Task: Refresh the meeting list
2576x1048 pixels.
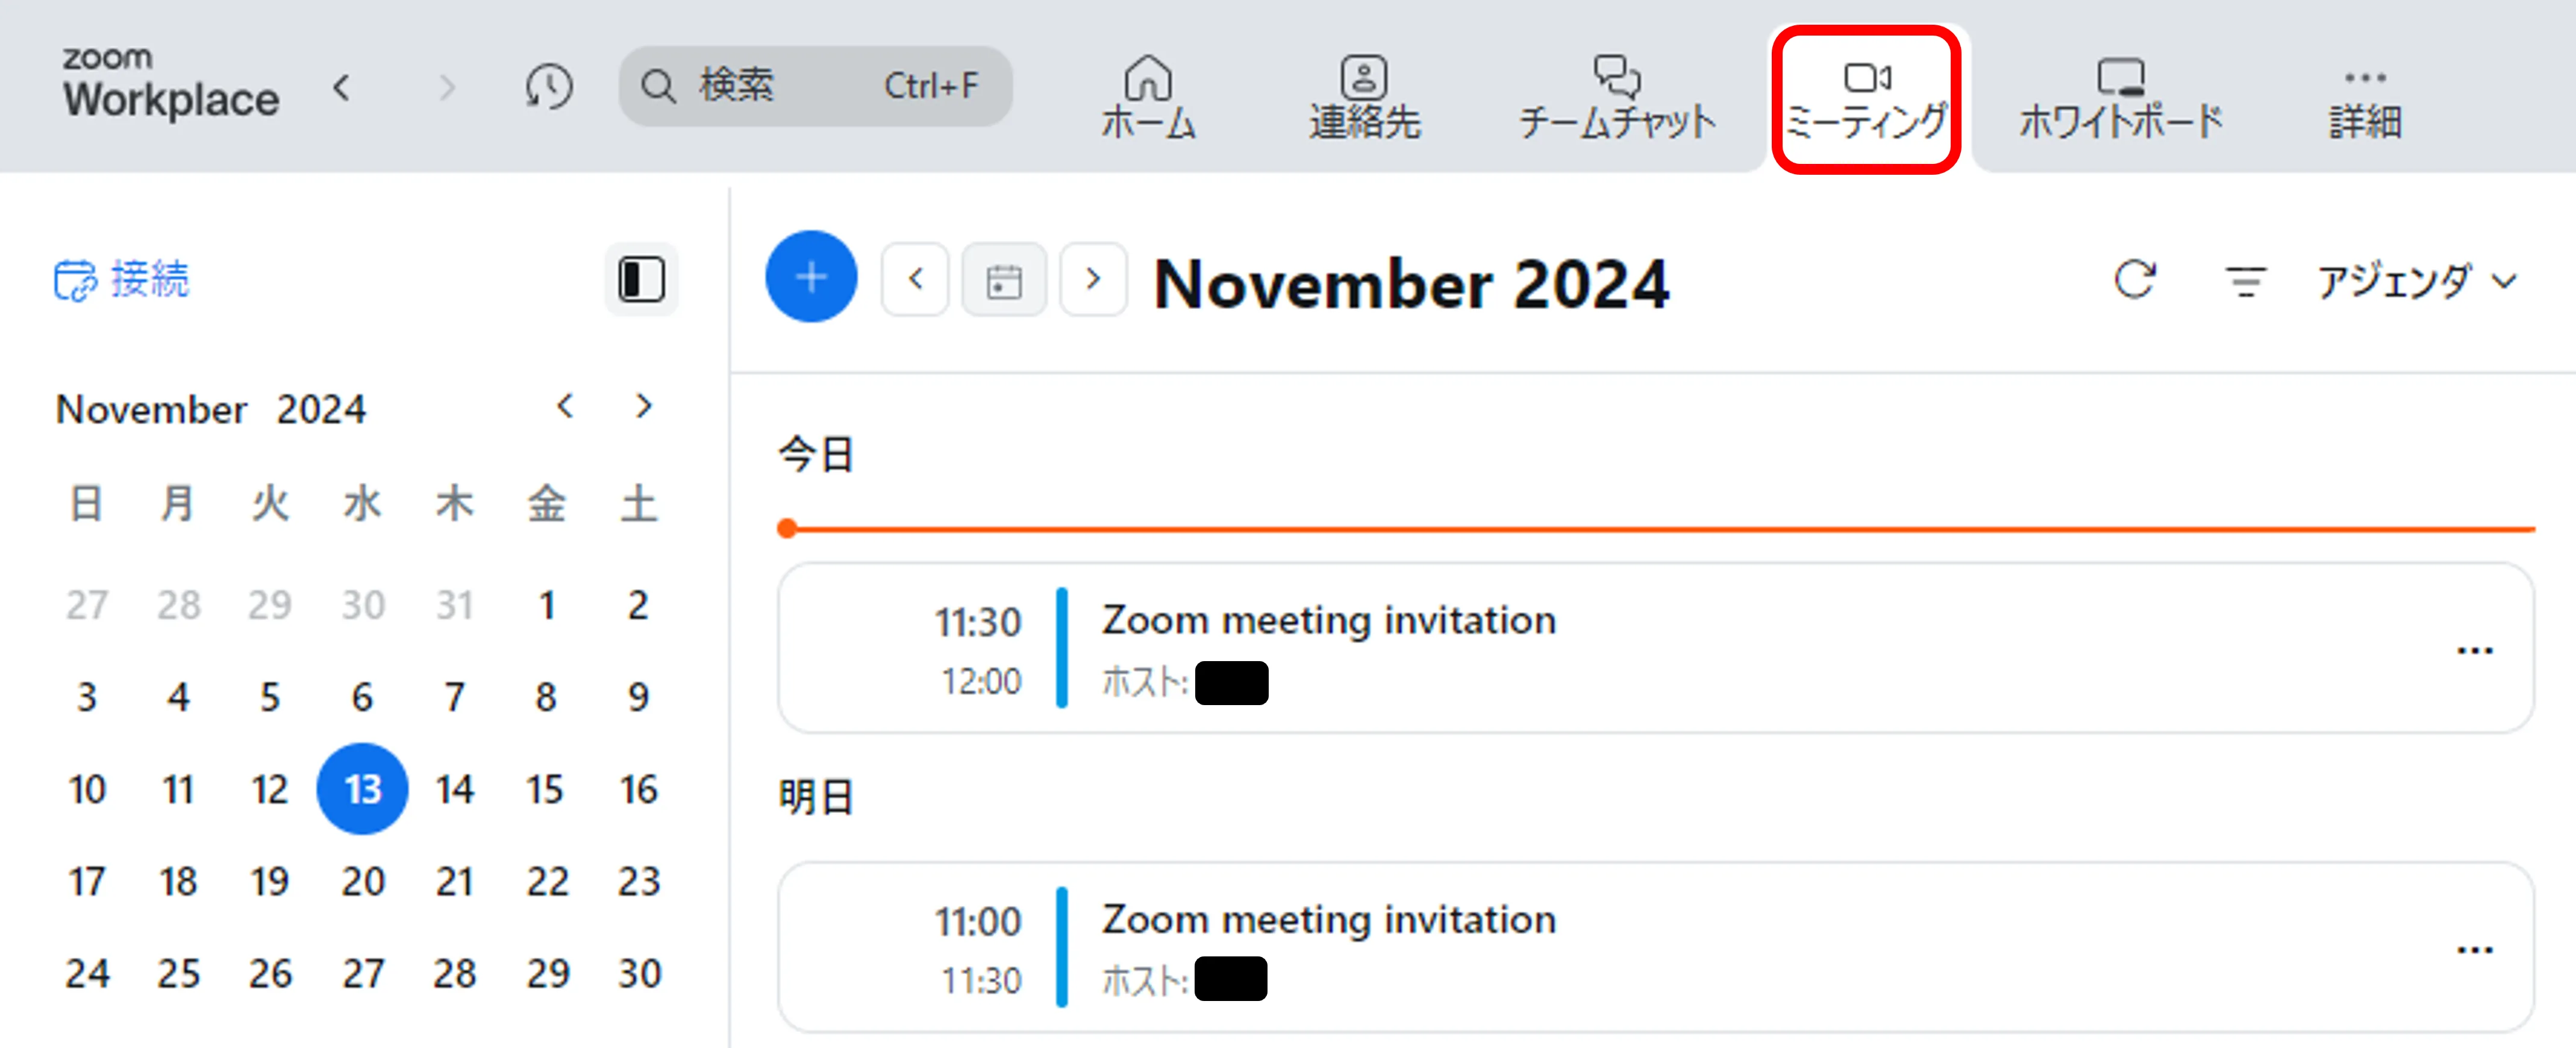Action: click(2134, 280)
